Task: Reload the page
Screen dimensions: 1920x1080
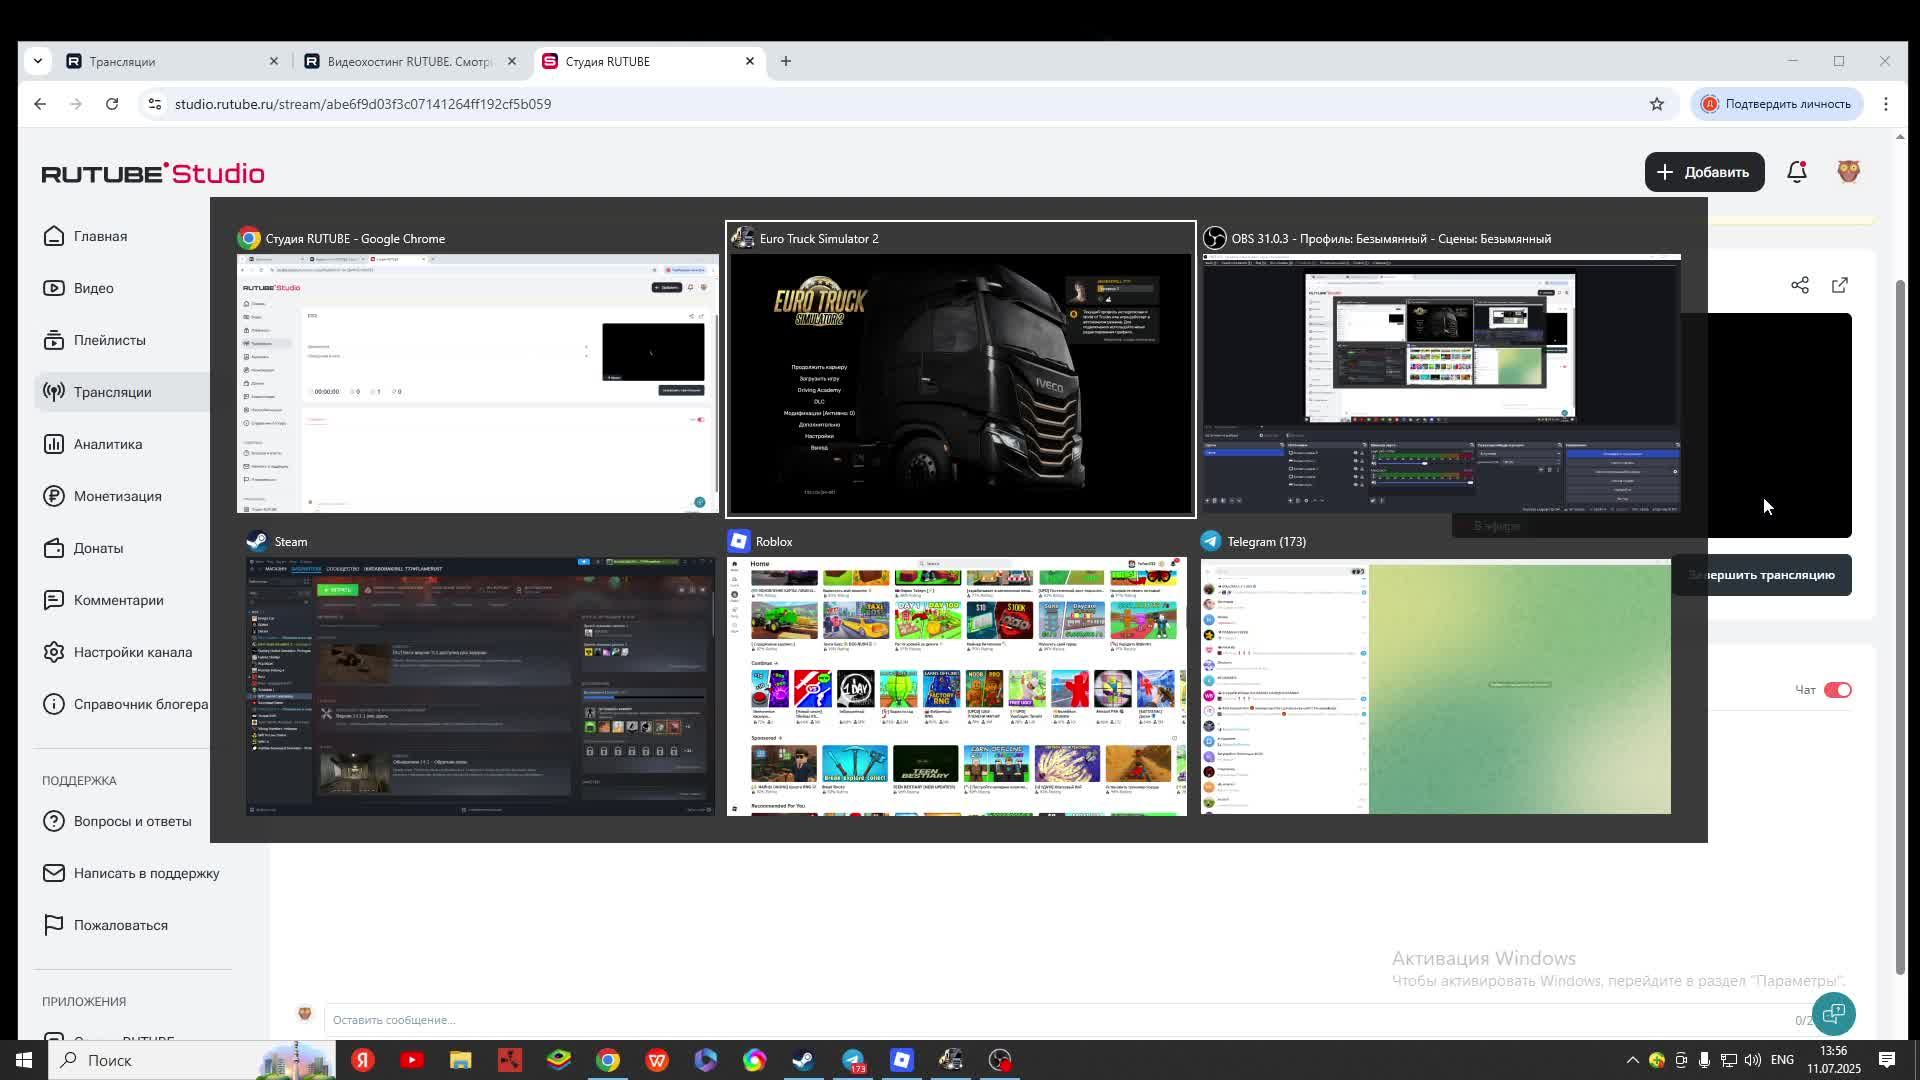Action: pyautogui.click(x=112, y=104)
